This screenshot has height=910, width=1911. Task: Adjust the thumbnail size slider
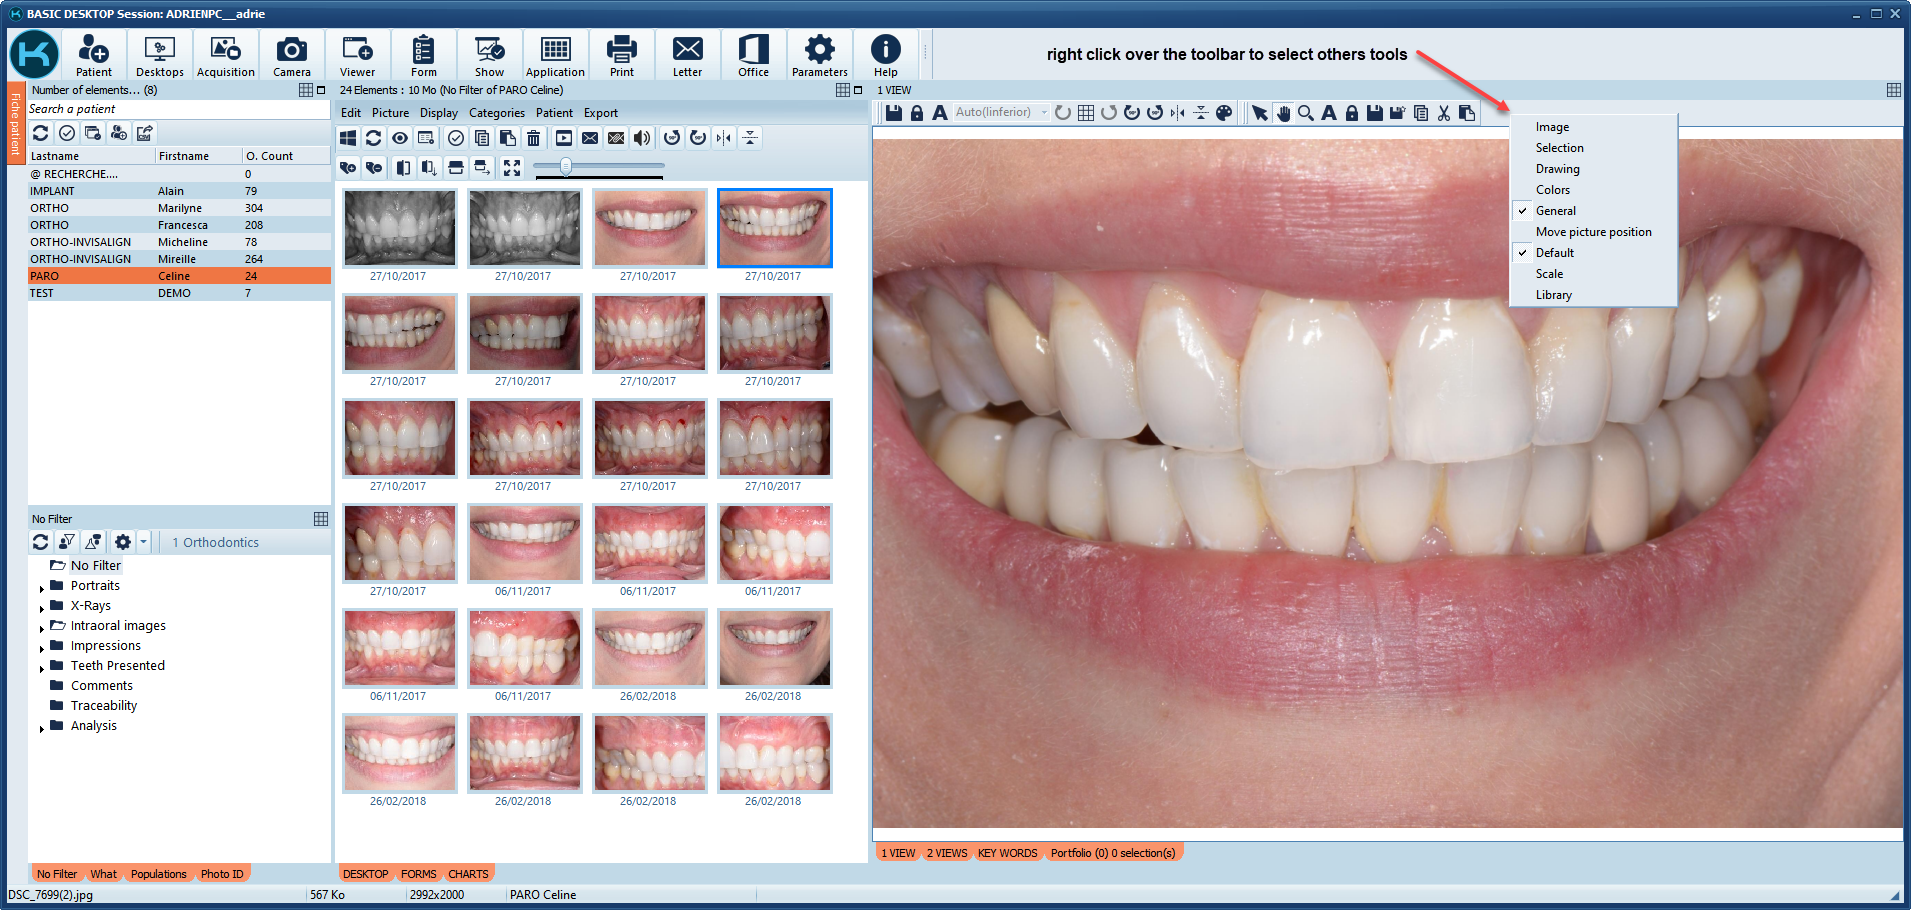point(565,168)
